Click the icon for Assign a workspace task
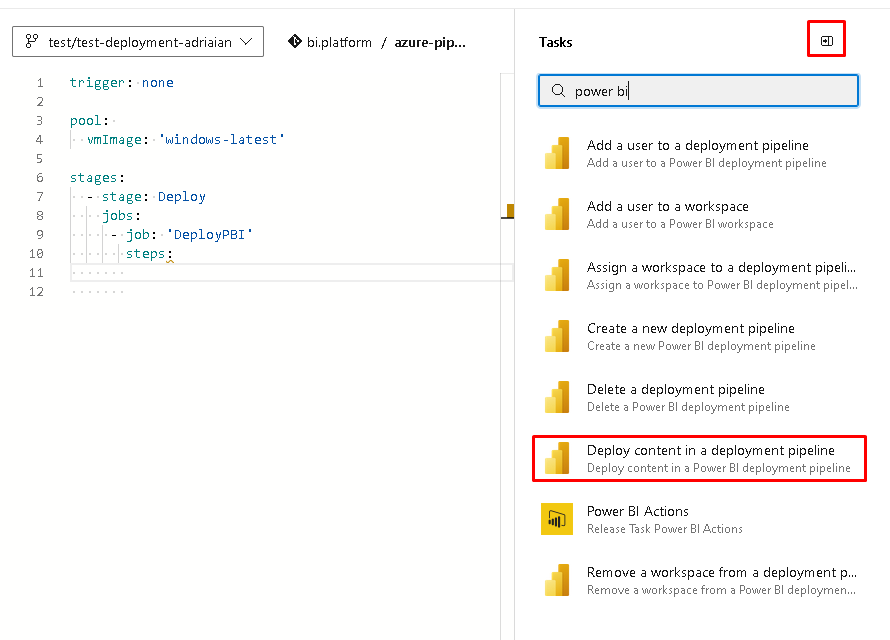The height and width of the screenshot is (640, 890). [x=557, y=275]
